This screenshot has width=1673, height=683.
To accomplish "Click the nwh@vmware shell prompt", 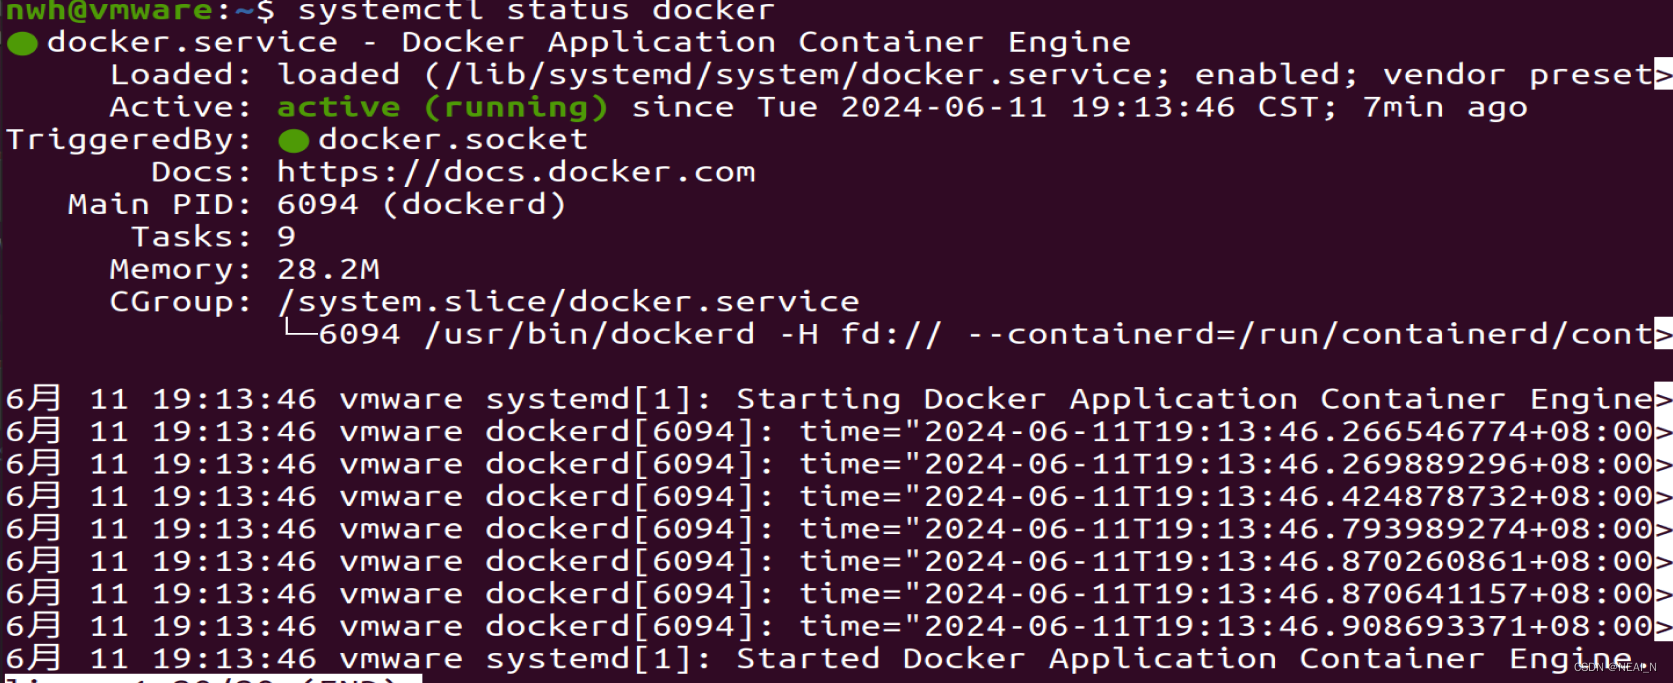I will 110,11.
